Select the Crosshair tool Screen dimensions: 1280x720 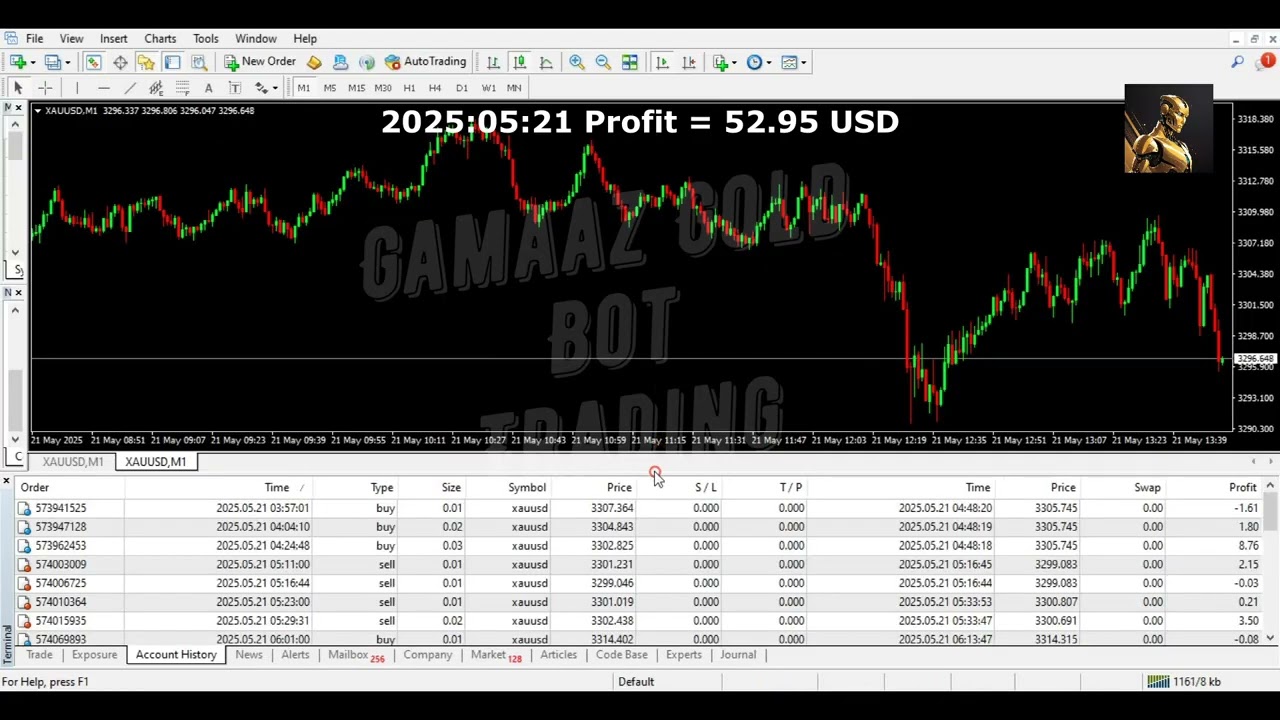coord(45,88)
